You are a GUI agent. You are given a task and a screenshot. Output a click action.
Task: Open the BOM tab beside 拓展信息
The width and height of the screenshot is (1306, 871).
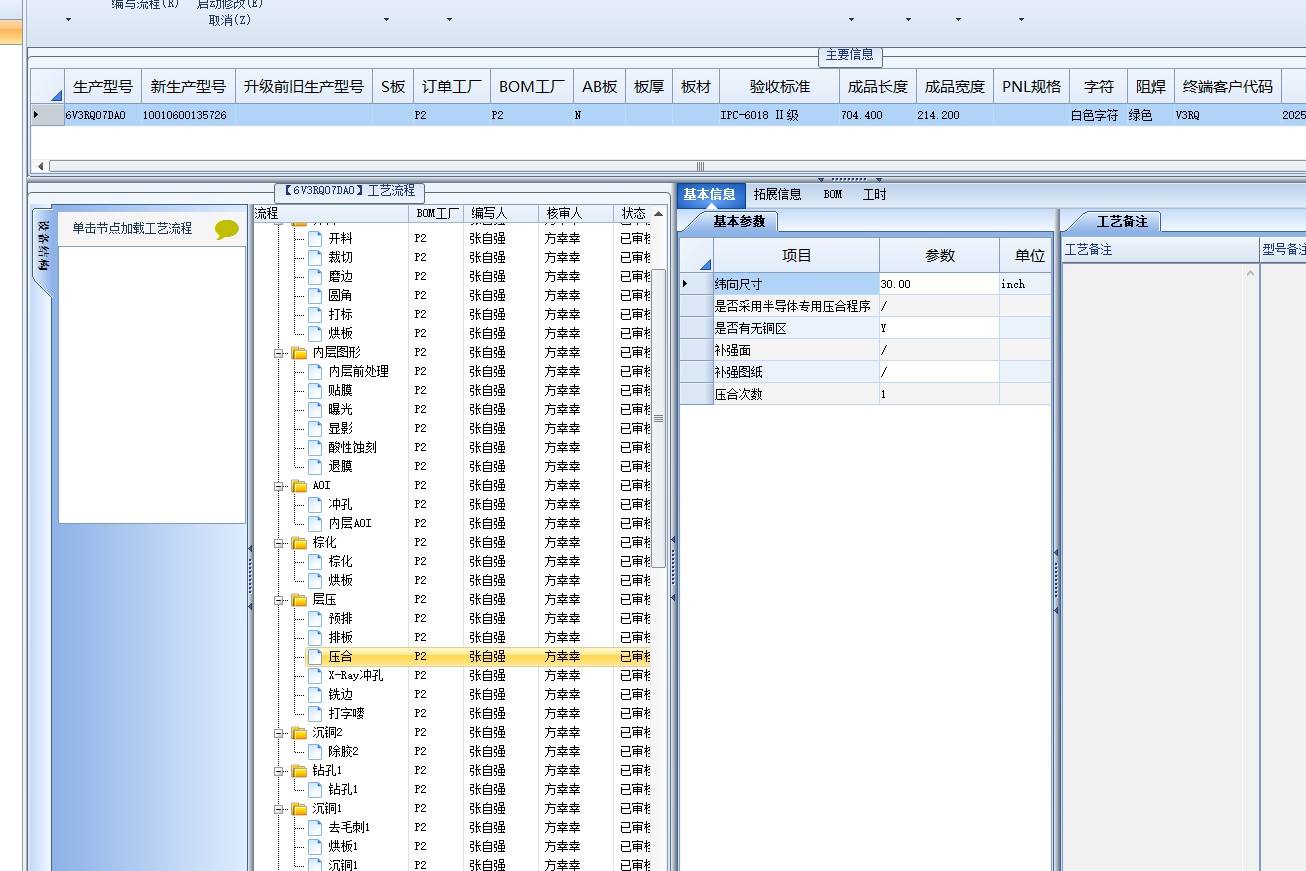[x=833, y=194]
